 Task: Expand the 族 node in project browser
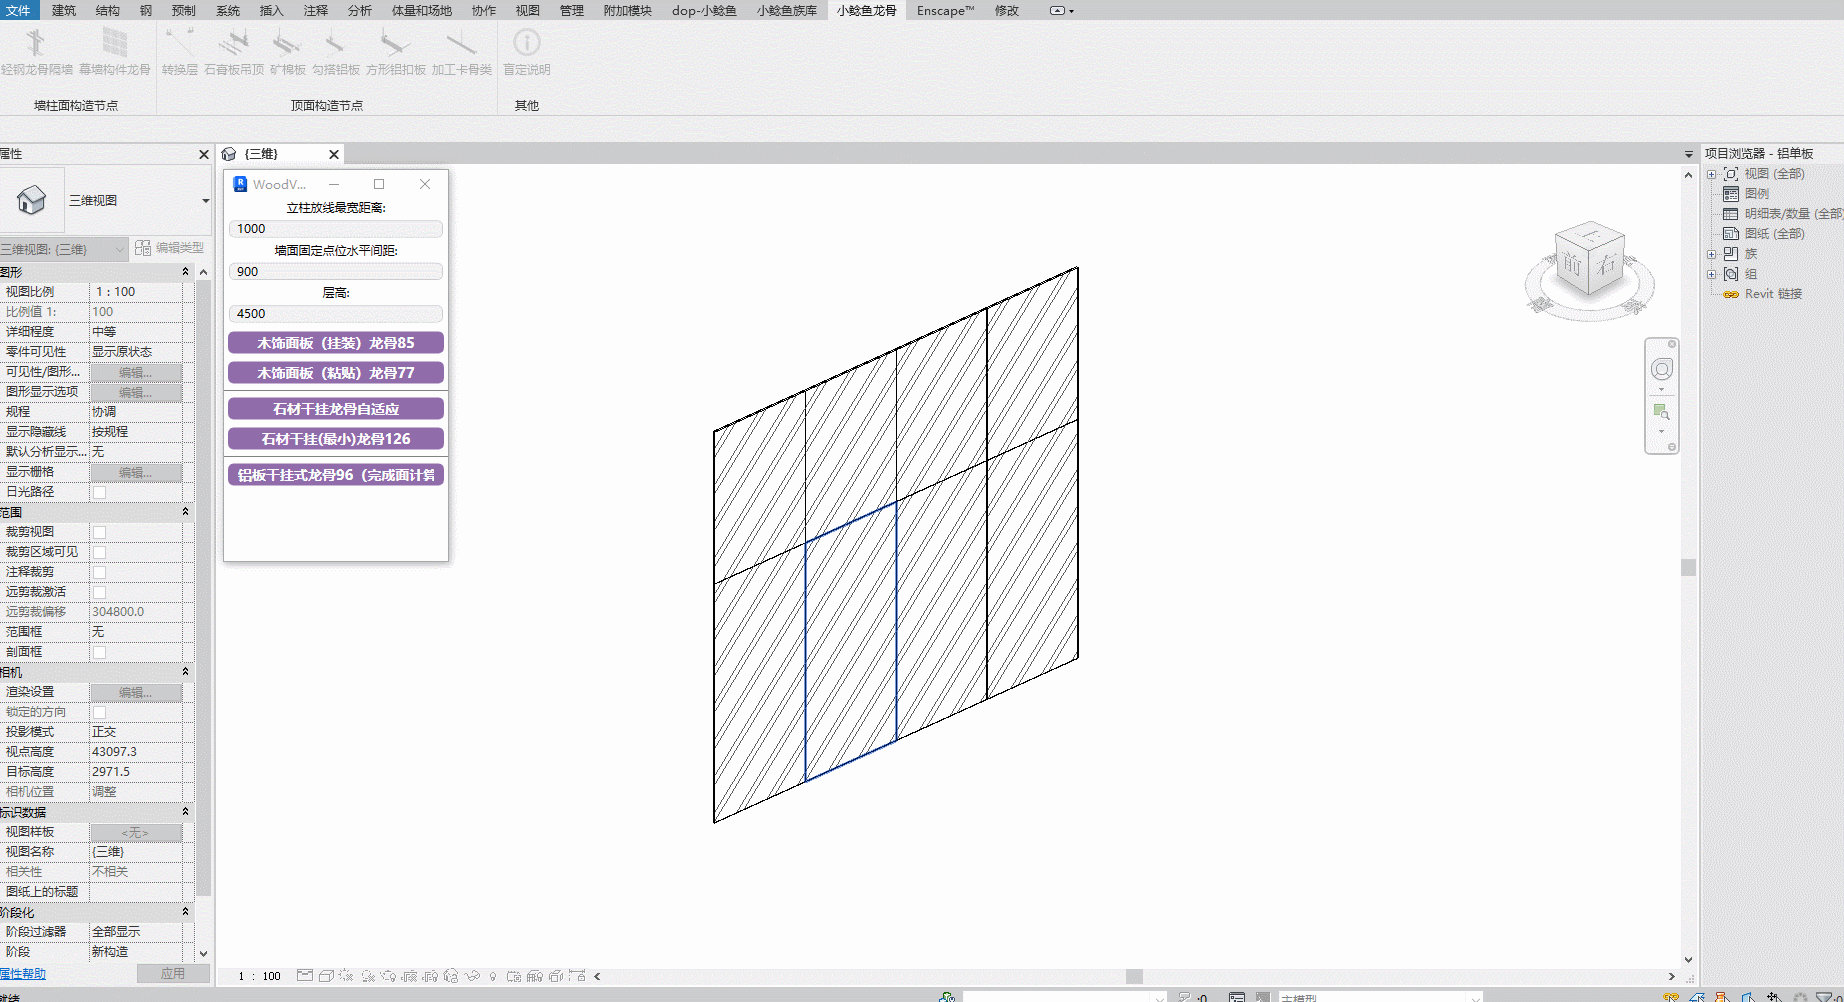click(x=1711, y=254)
